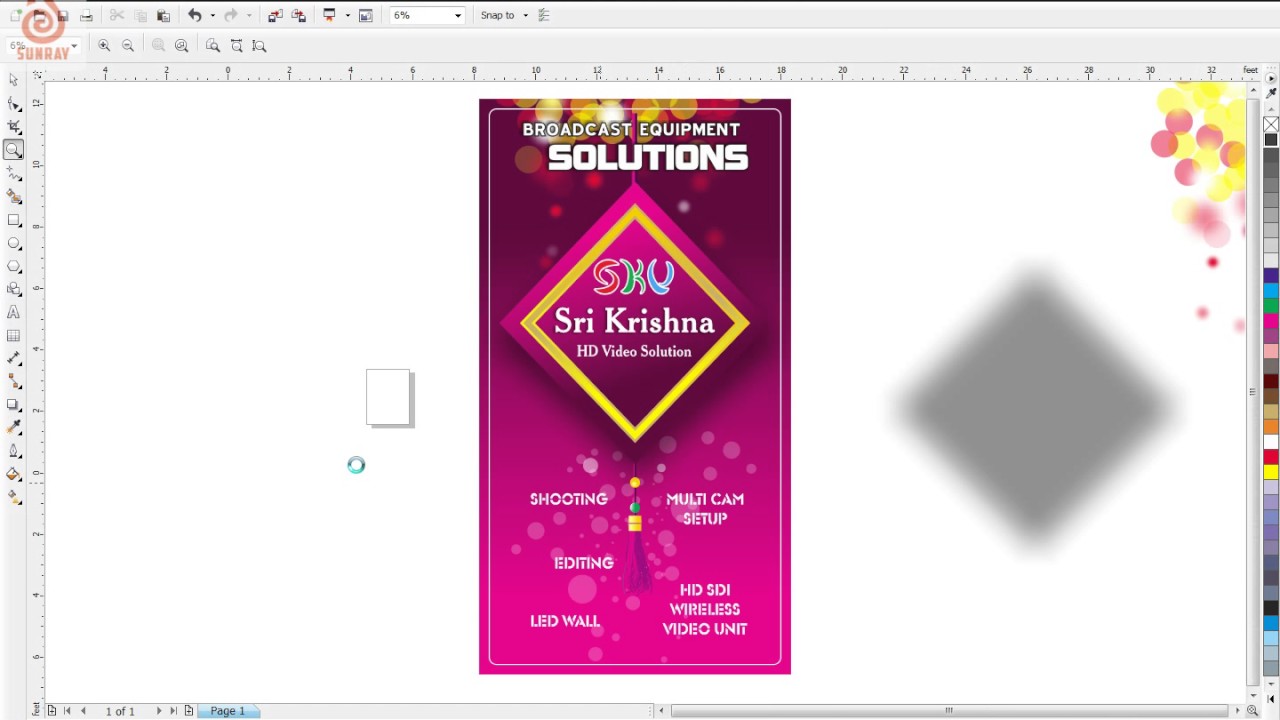
Task: Pick the black swatch in the palette
Action: click(1271, 140)
